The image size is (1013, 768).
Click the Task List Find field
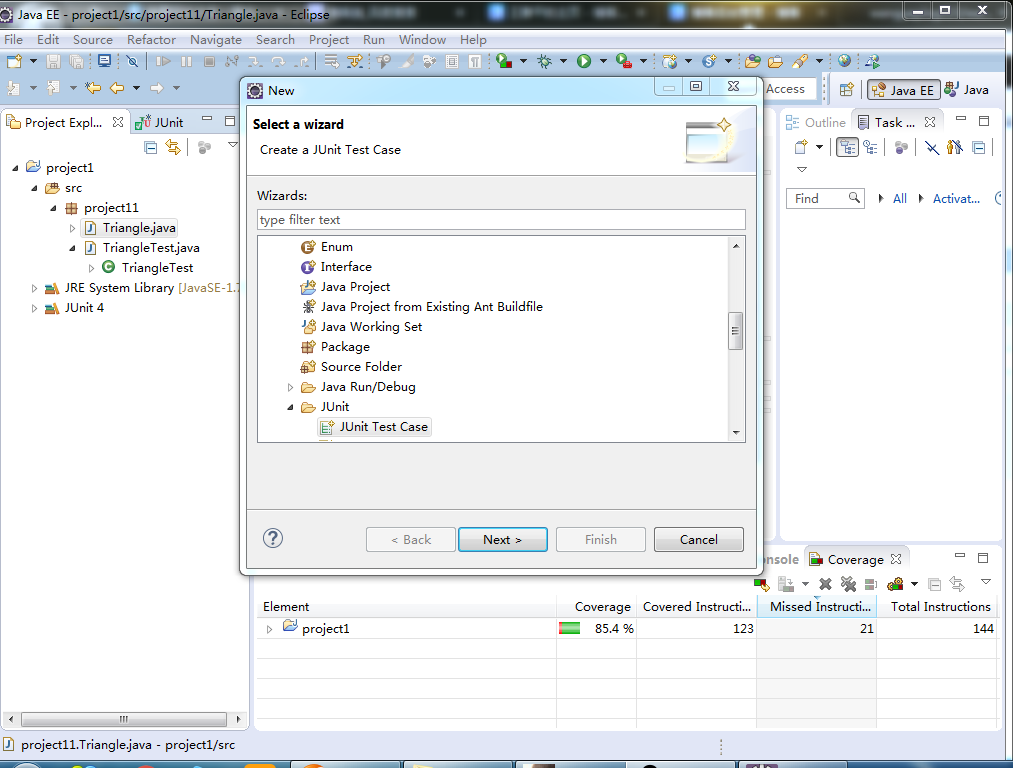pyautogui.click(x=825, y=198)
